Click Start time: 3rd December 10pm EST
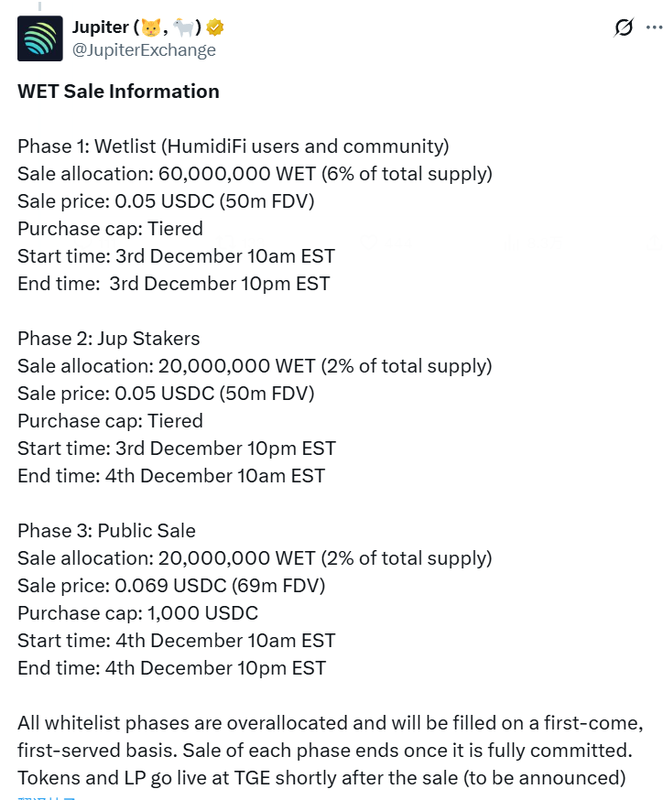This screenshot has width=663, height=800. tap(176, 447)
